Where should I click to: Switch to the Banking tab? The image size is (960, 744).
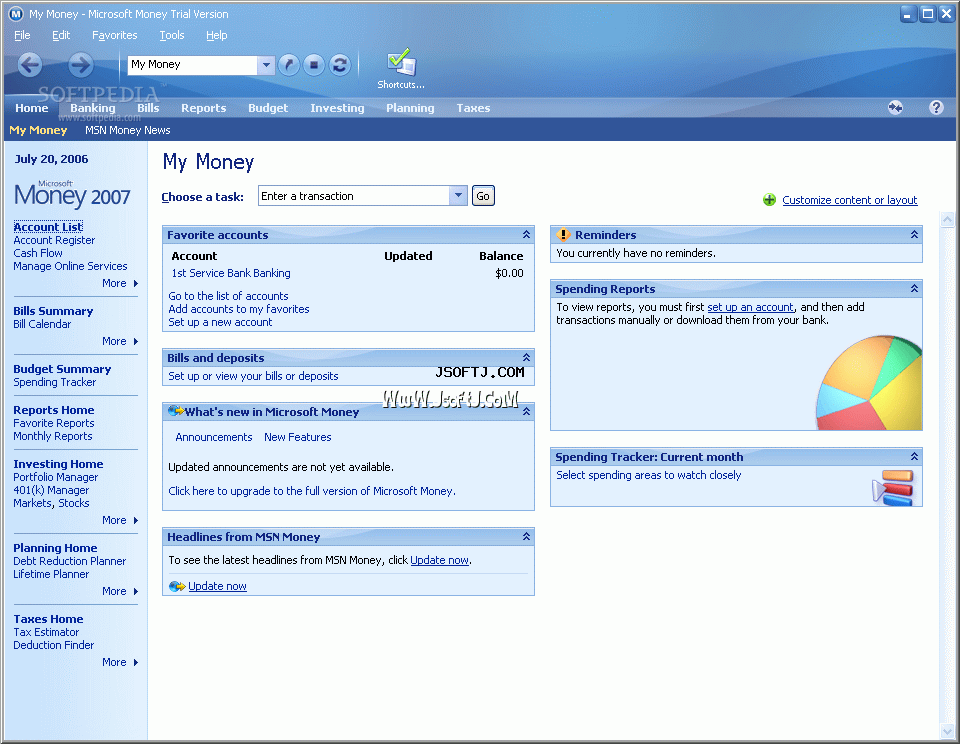coord(92,108)
